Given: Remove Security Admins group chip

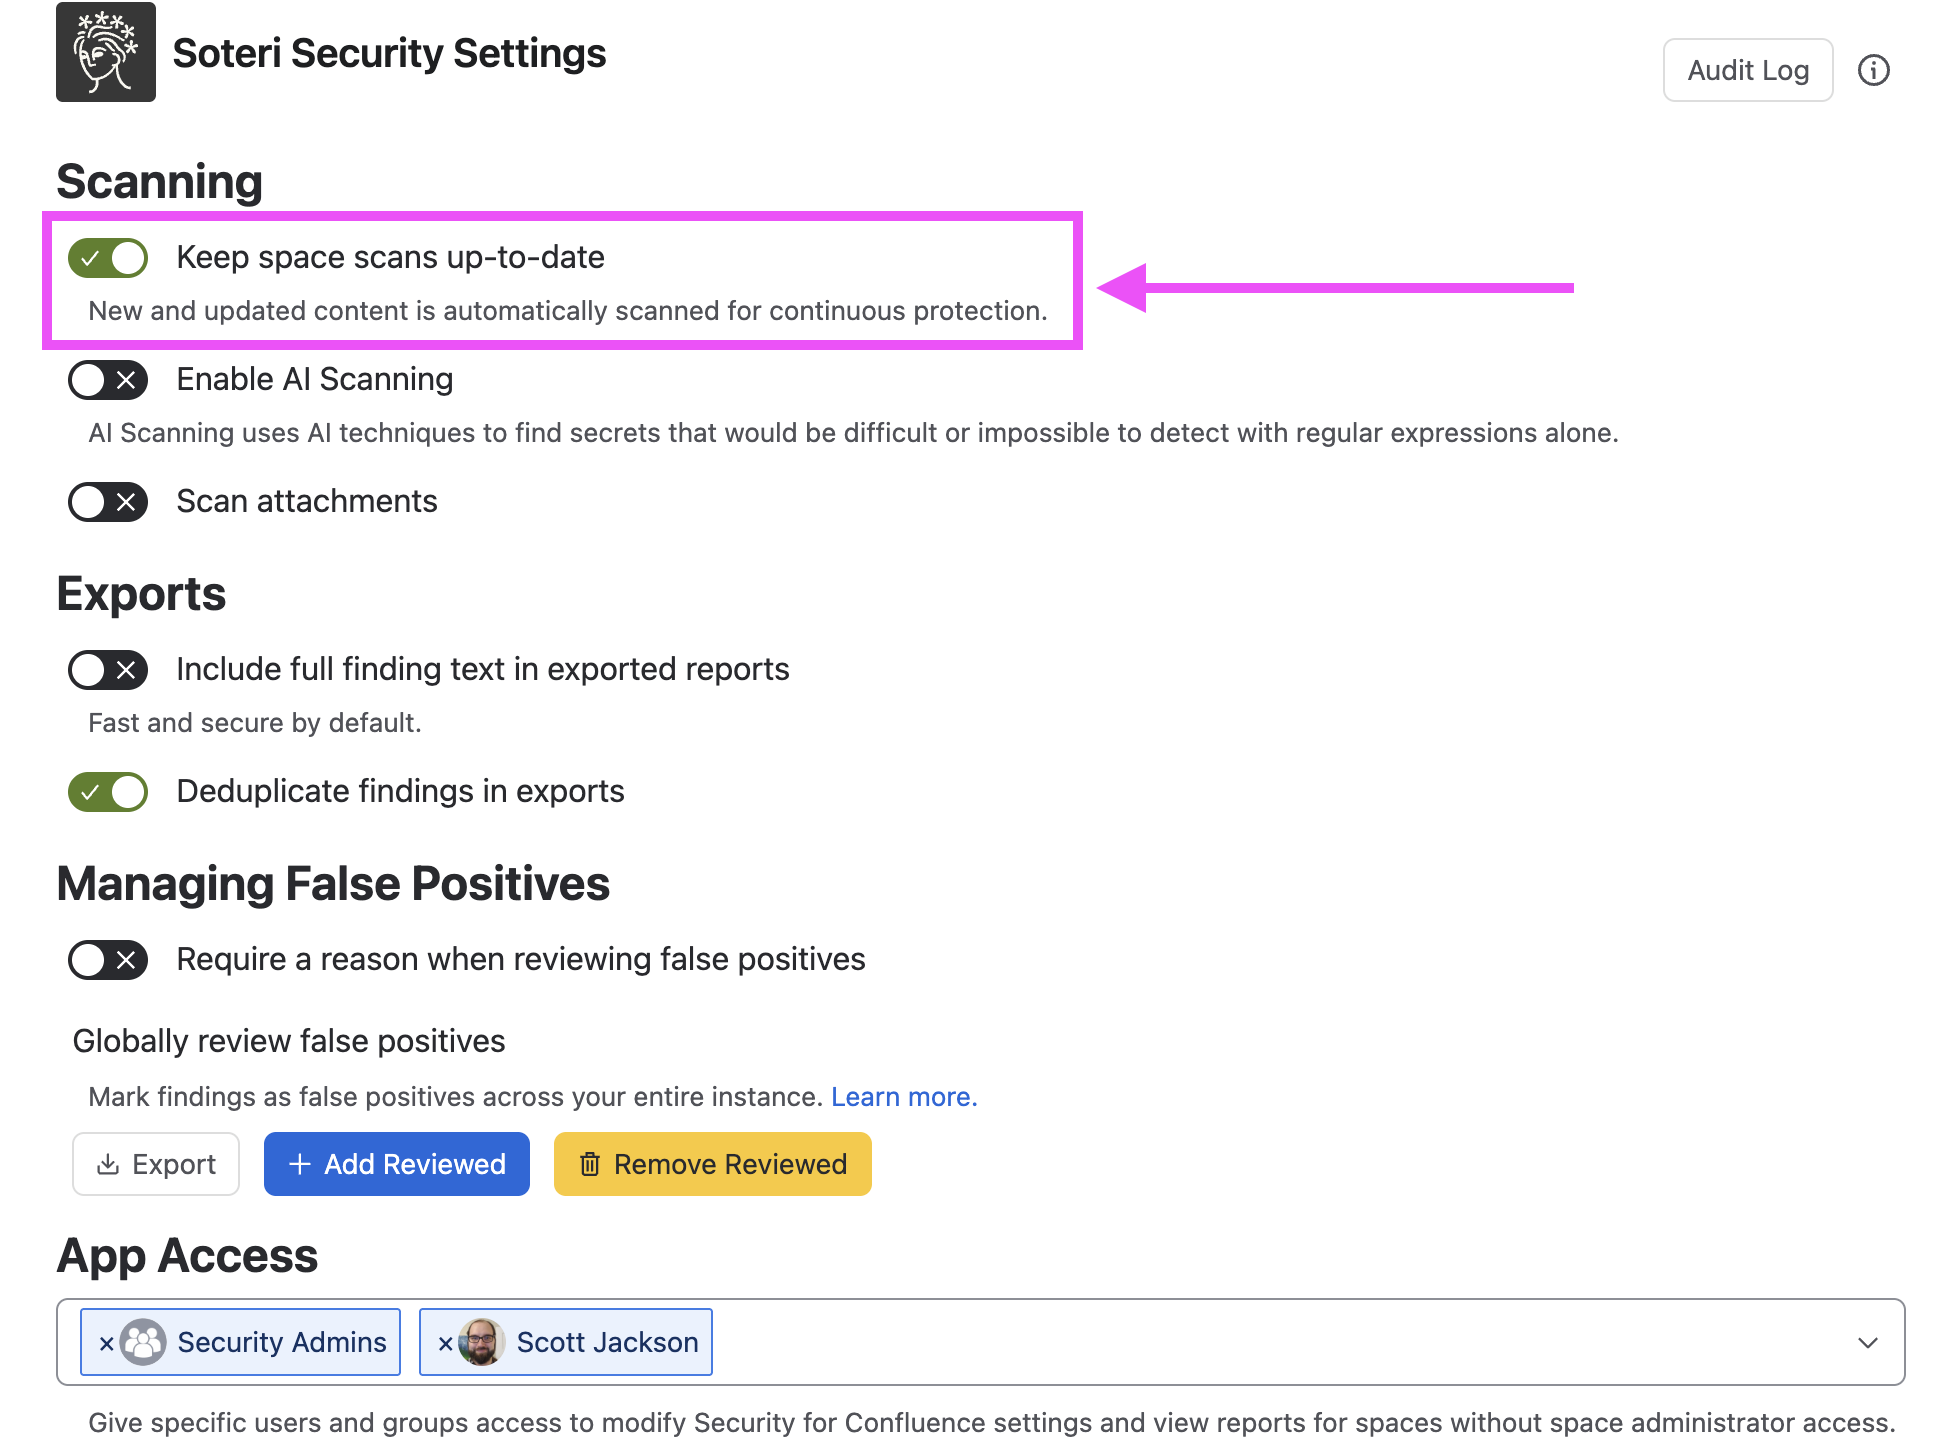Looking at the screenshot, I should coord(105,1343).
